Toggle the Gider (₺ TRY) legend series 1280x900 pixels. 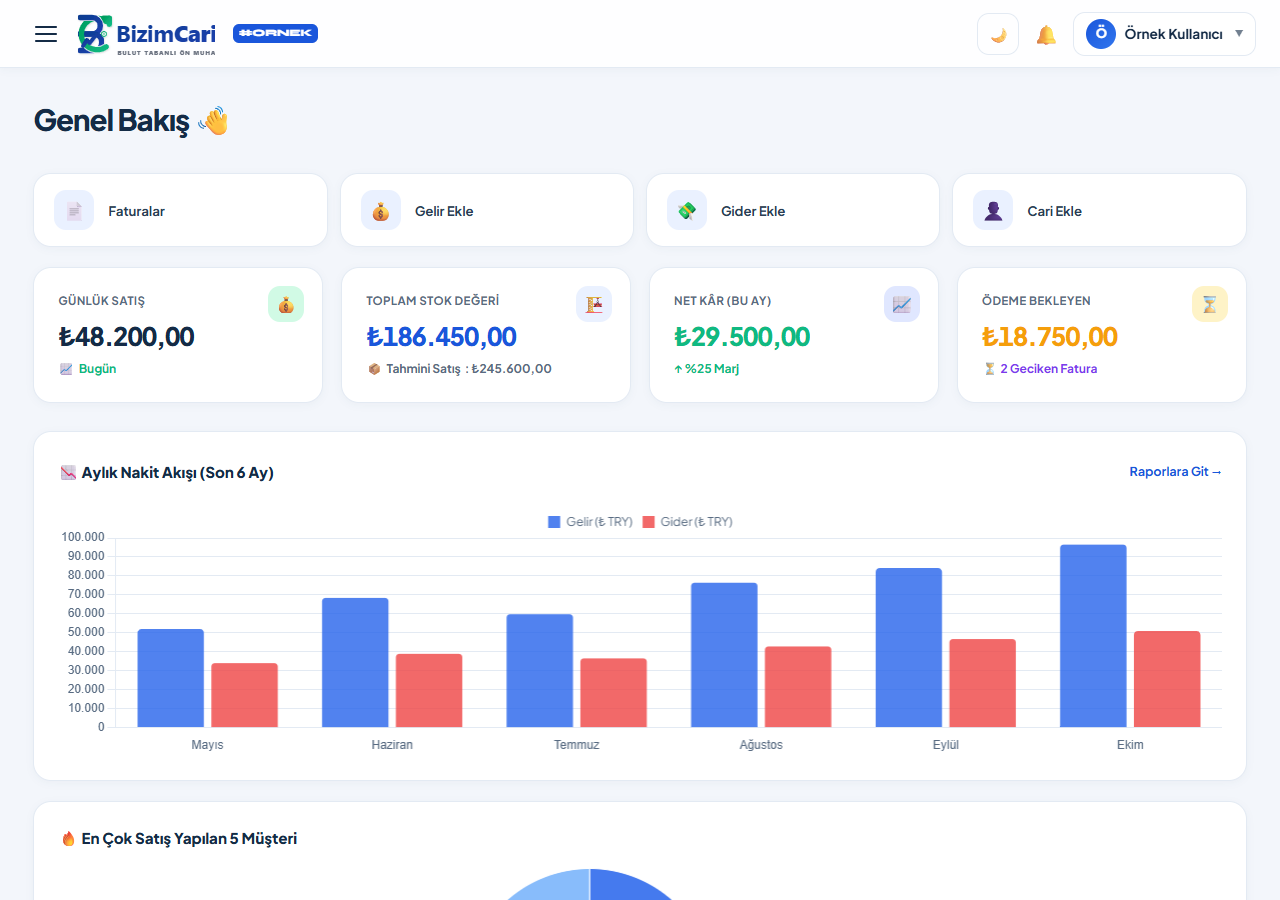click(687, 522)
